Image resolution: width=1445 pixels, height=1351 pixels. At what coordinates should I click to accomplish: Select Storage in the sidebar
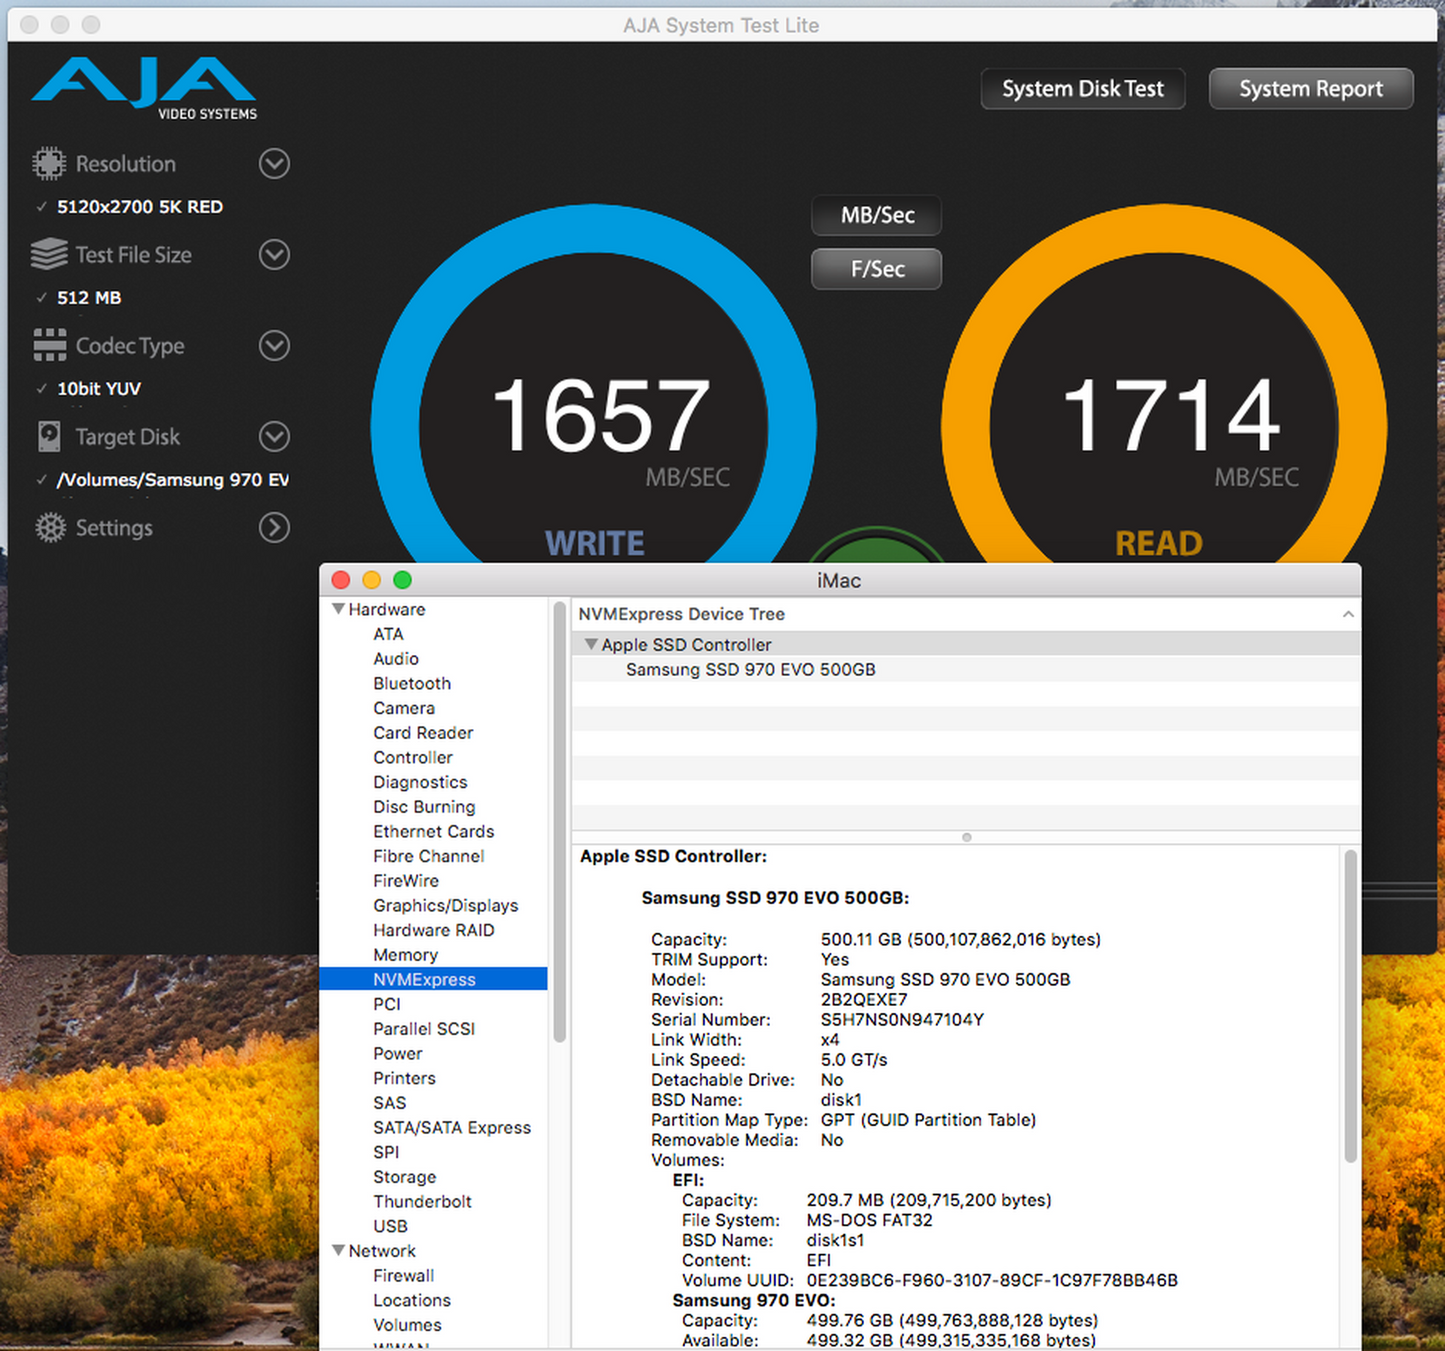(404, 1177)
